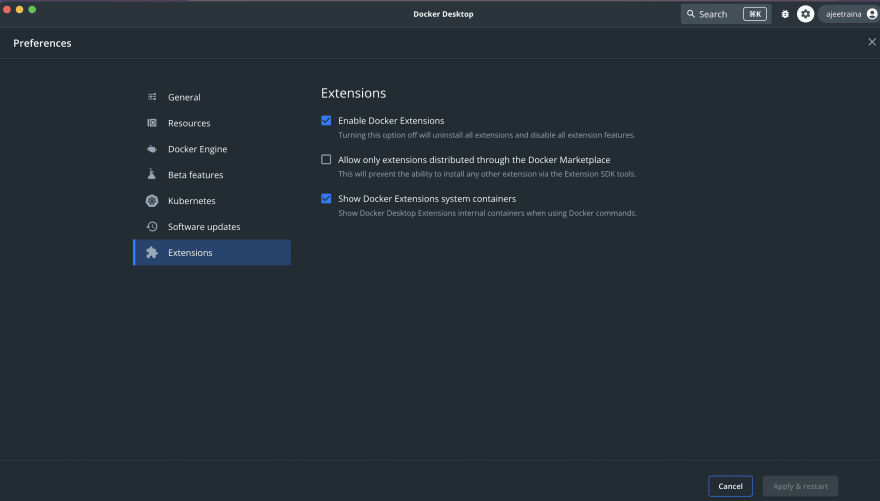880x501 pixels.
Task: Click the Apply & restart button
Action: pyautogui.click(x=800, y=486)
